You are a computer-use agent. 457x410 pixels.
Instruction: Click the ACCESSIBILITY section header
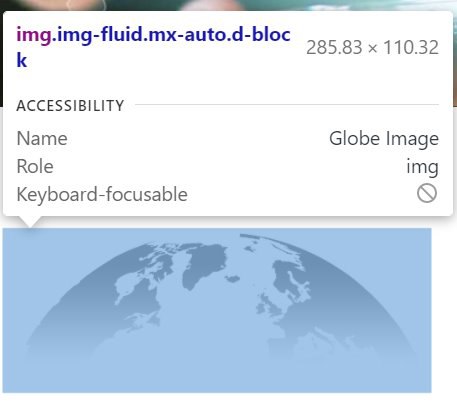coord(70,106)
